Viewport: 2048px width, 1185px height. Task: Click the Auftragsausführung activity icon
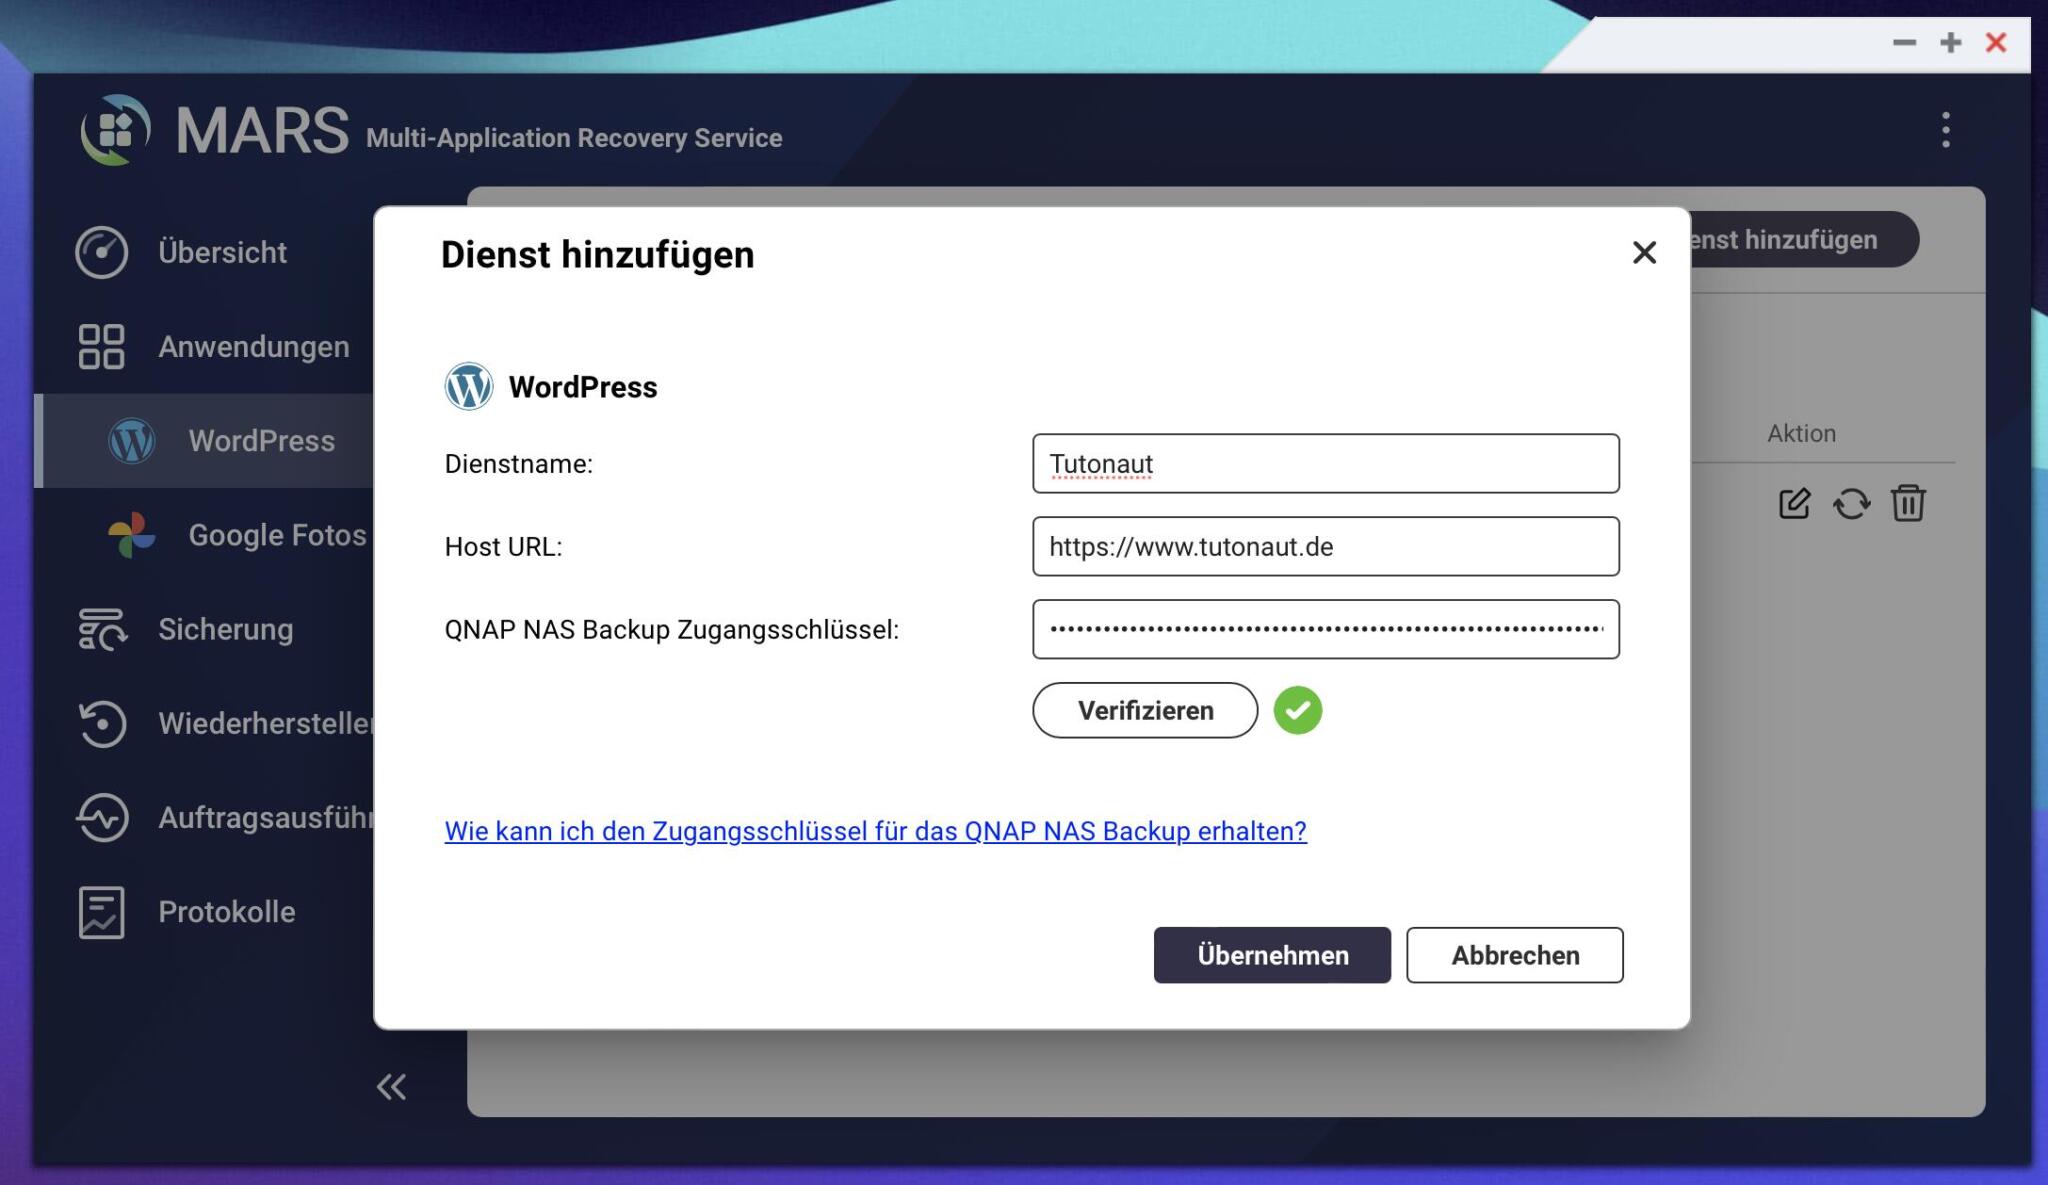point(102,818)
